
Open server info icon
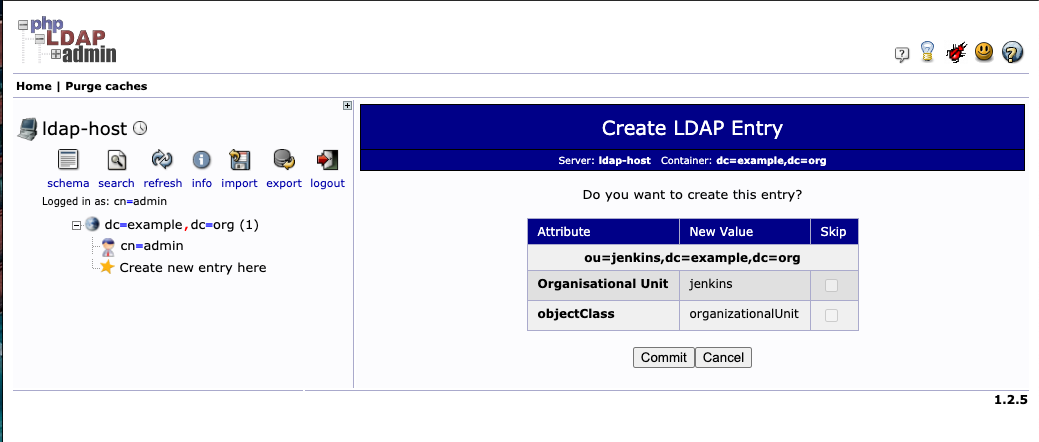[201, 160]
